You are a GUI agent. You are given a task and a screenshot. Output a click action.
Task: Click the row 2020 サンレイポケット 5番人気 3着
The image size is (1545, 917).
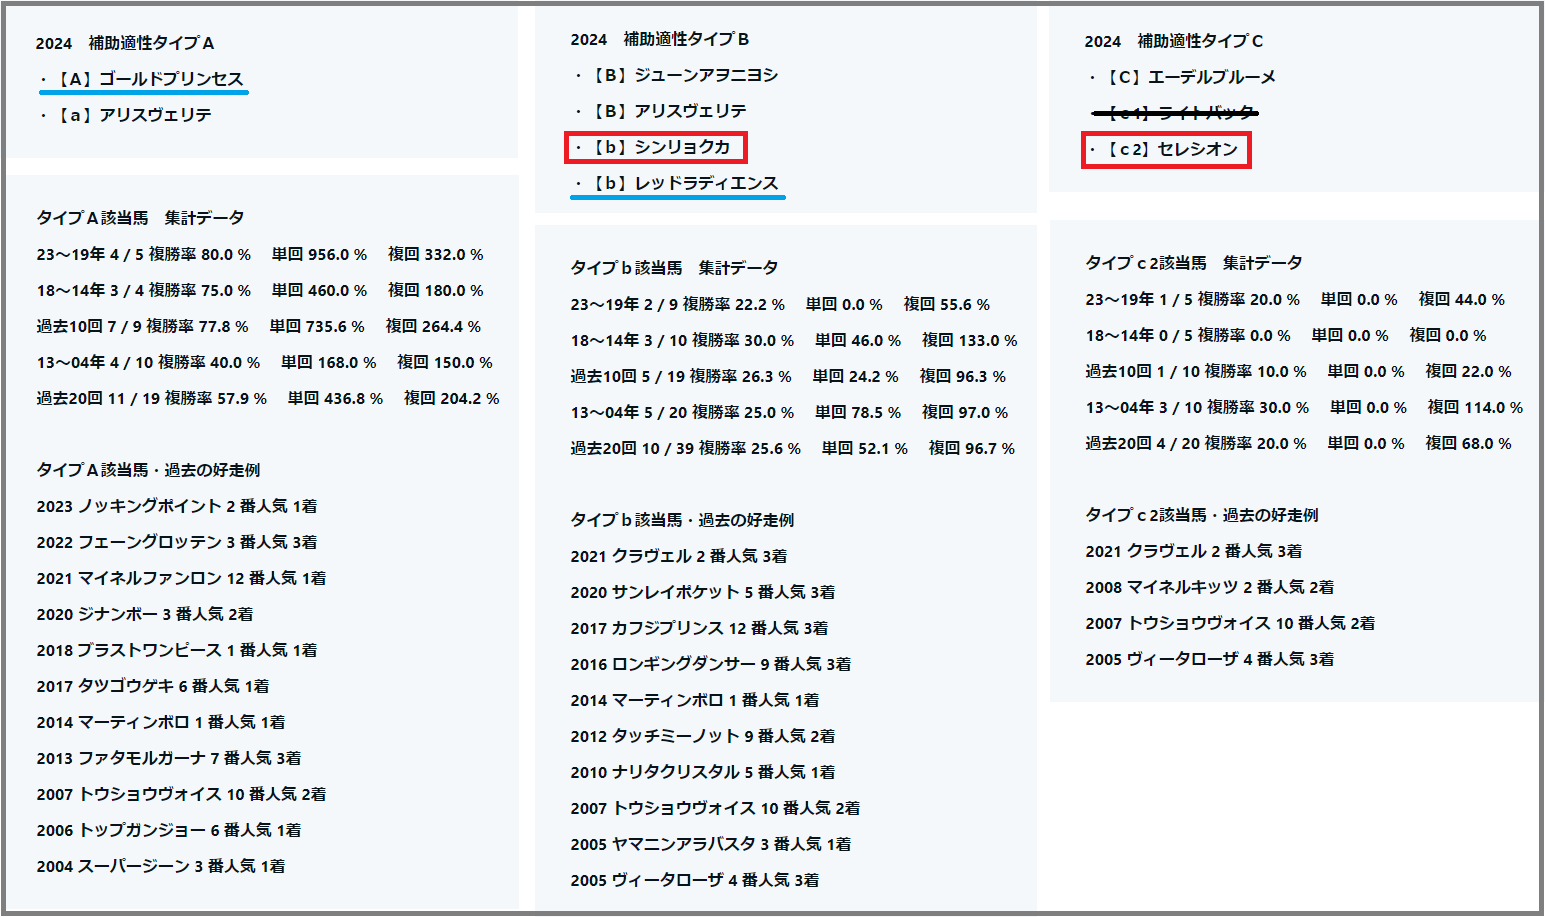[x=703, y=593]
